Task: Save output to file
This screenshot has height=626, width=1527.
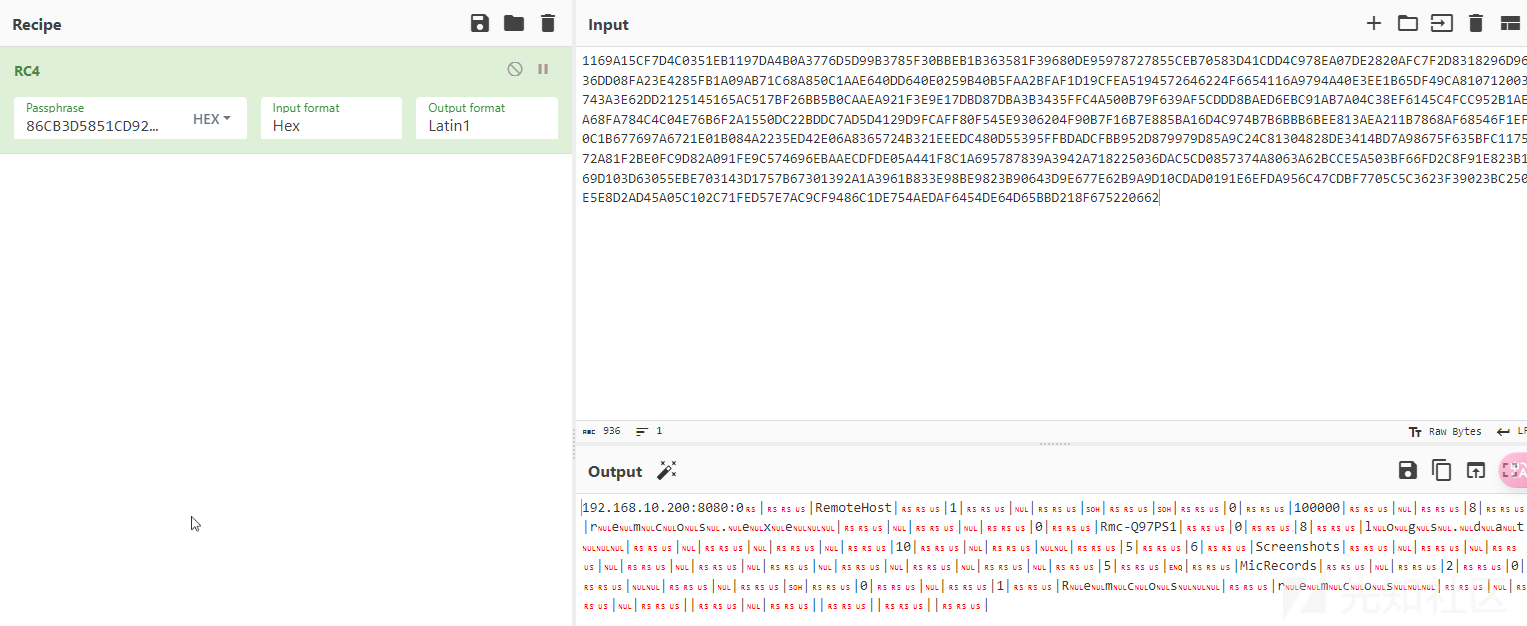Action: [x=1408, y=471]
